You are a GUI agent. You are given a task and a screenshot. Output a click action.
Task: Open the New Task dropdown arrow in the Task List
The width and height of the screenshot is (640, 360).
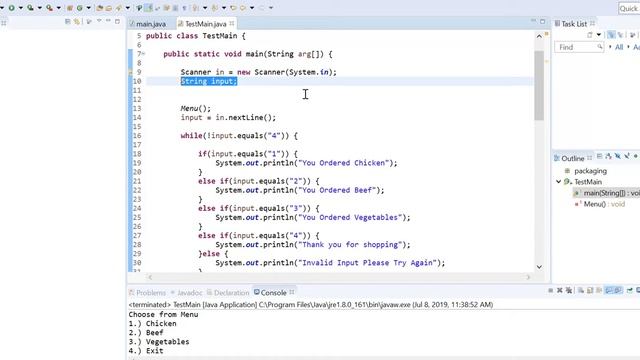click(599, 35)
